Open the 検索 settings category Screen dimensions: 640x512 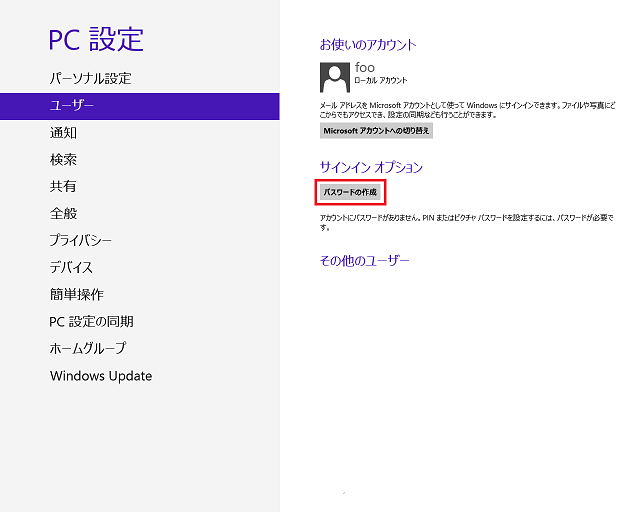tap(63, 159)
